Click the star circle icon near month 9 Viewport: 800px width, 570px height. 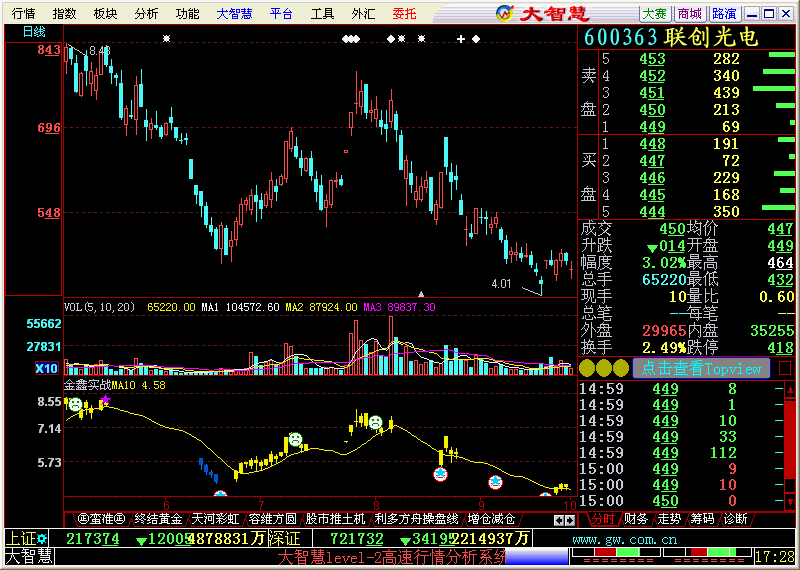click(495, 482)
